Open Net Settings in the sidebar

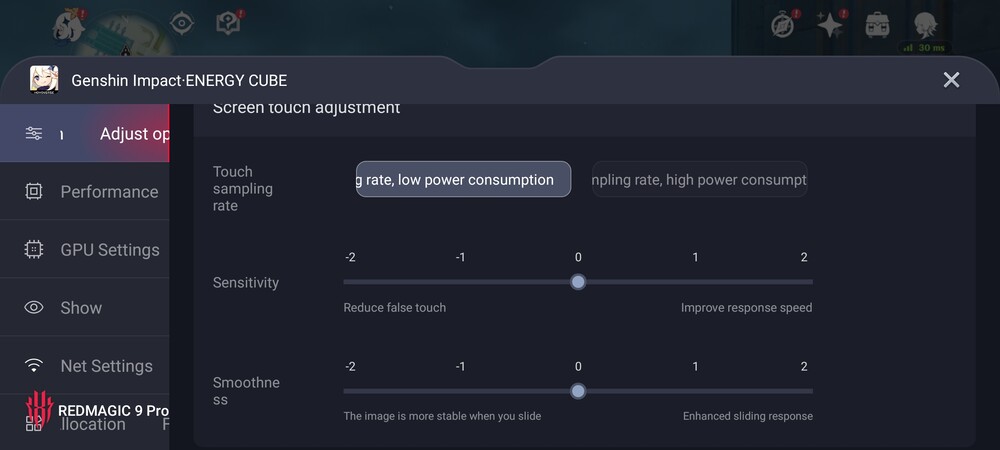(84, 365)
